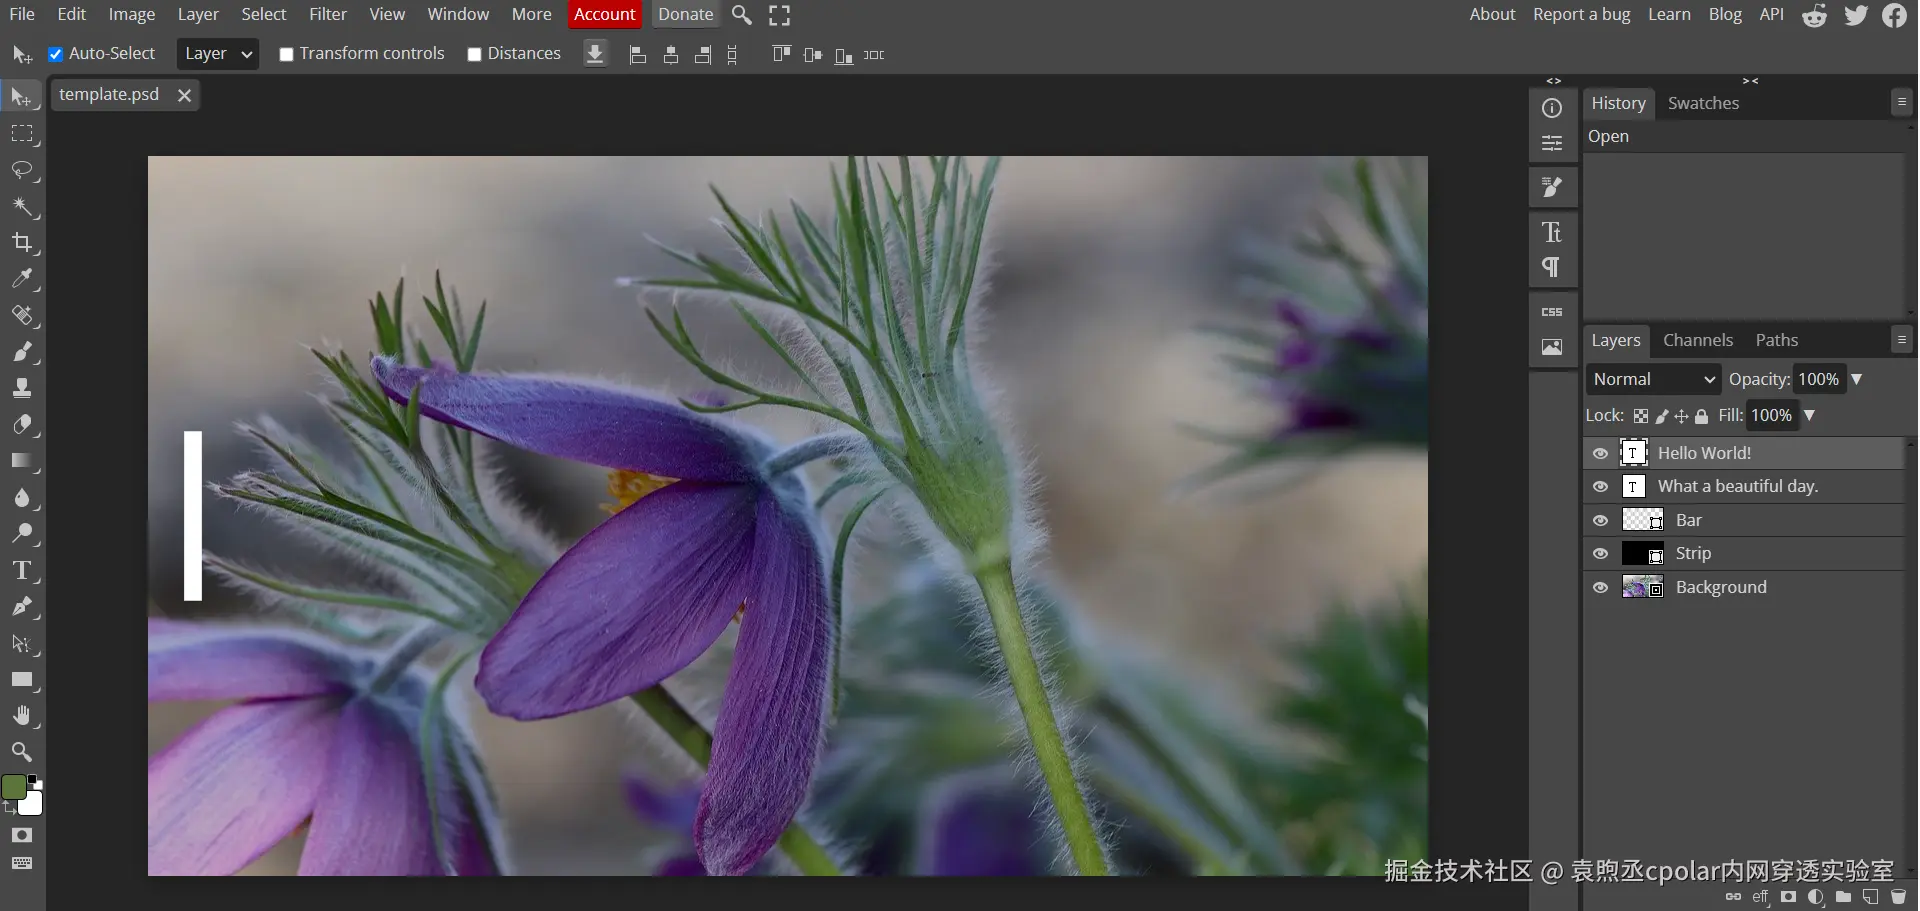This screenshot has height=911, width=1920.
Task: Hide the Strip layer
Action: coord(1600,553)
